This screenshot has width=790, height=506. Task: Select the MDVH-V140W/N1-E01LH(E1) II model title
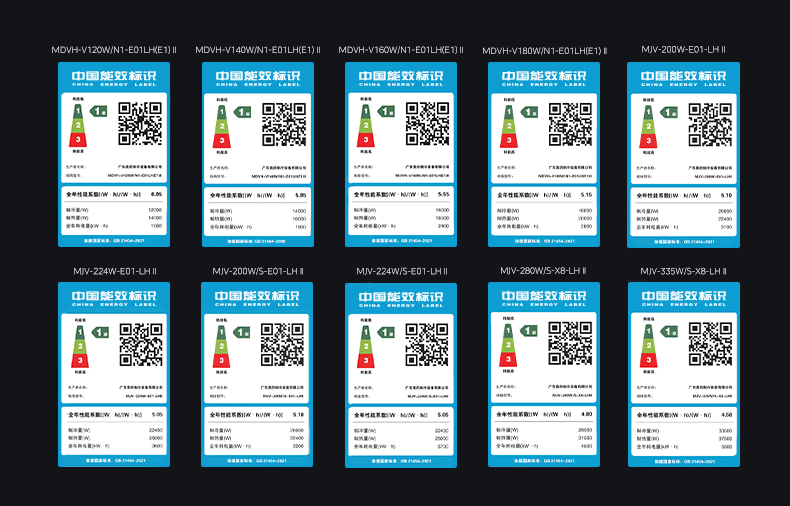point(258,50)
